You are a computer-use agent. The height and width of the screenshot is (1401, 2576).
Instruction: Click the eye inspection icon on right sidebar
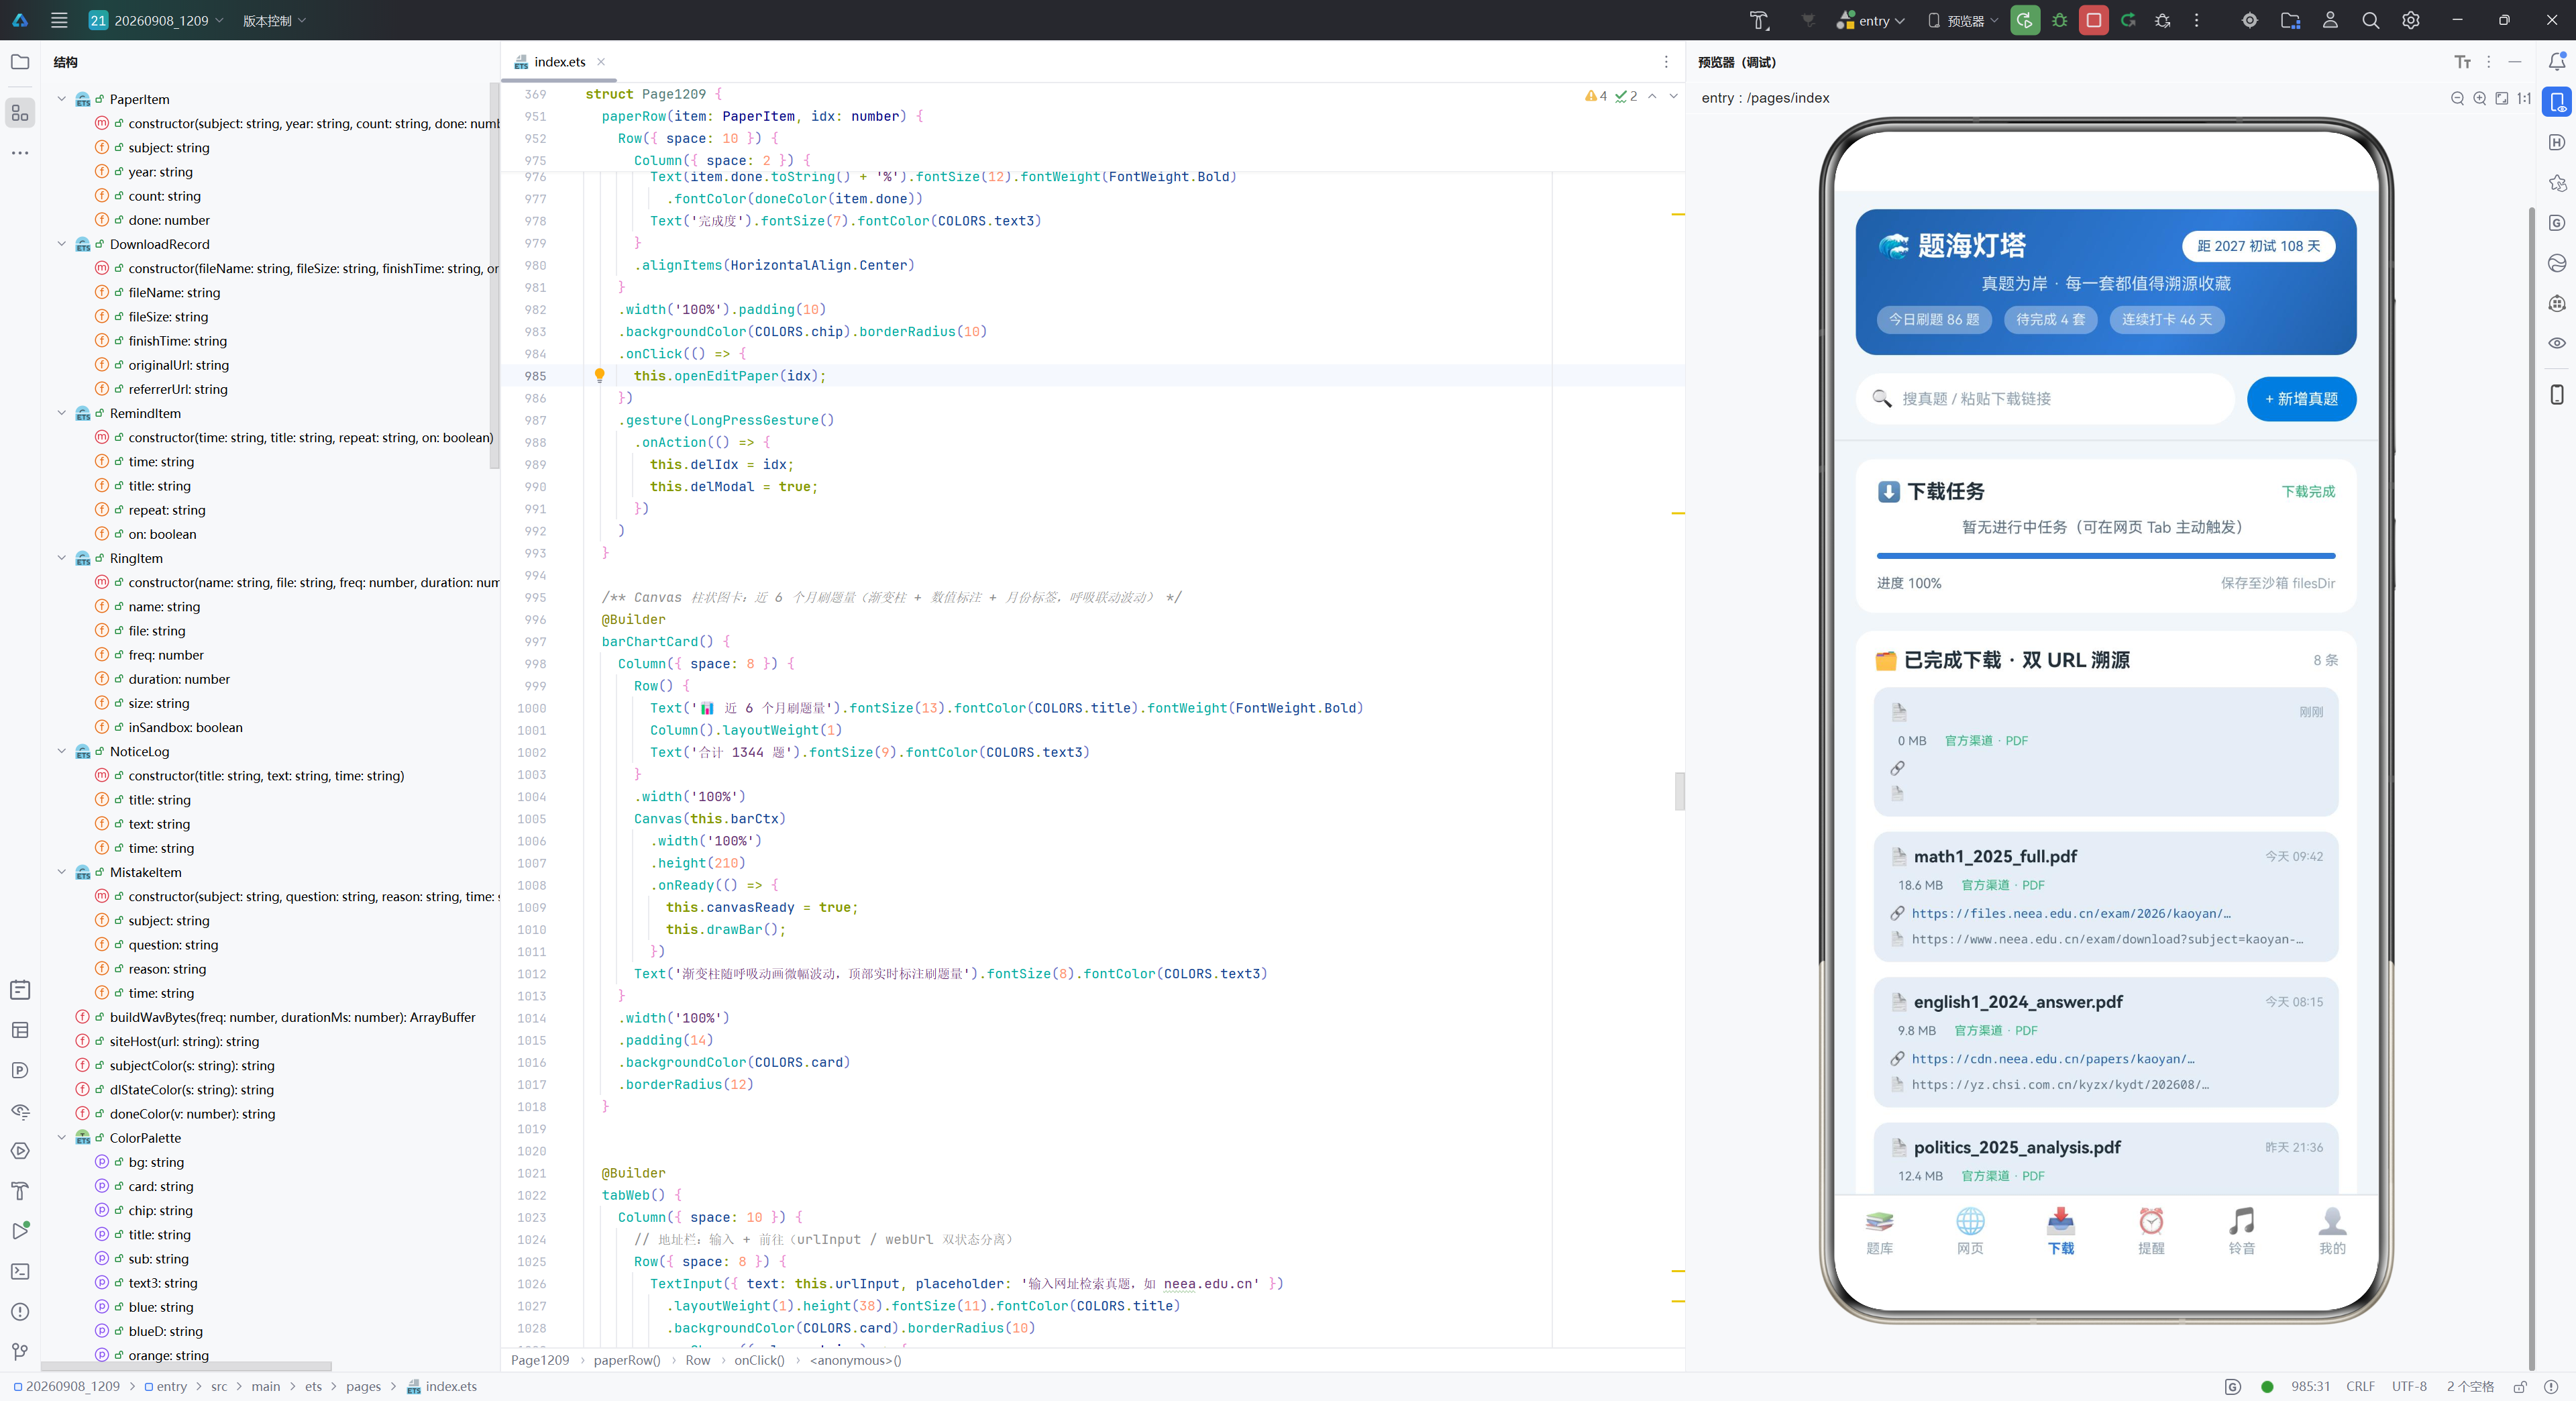(2557, 343)
